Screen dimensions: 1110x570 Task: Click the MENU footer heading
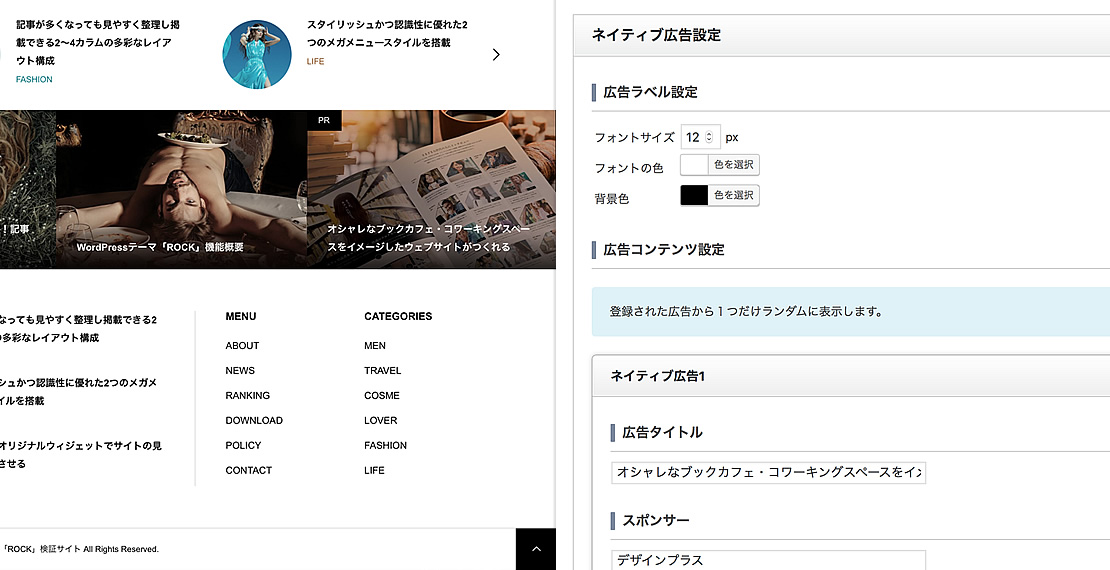coord(241,317)
